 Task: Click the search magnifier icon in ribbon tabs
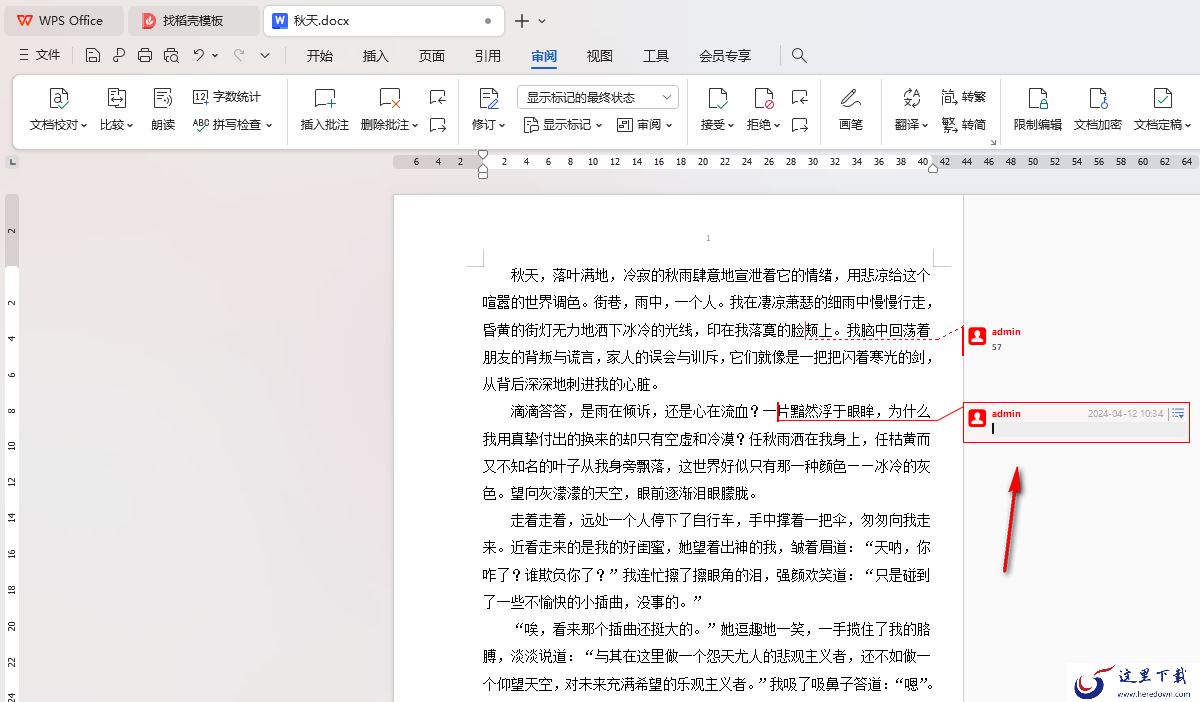pyautogui.click(x=799, y=56)
